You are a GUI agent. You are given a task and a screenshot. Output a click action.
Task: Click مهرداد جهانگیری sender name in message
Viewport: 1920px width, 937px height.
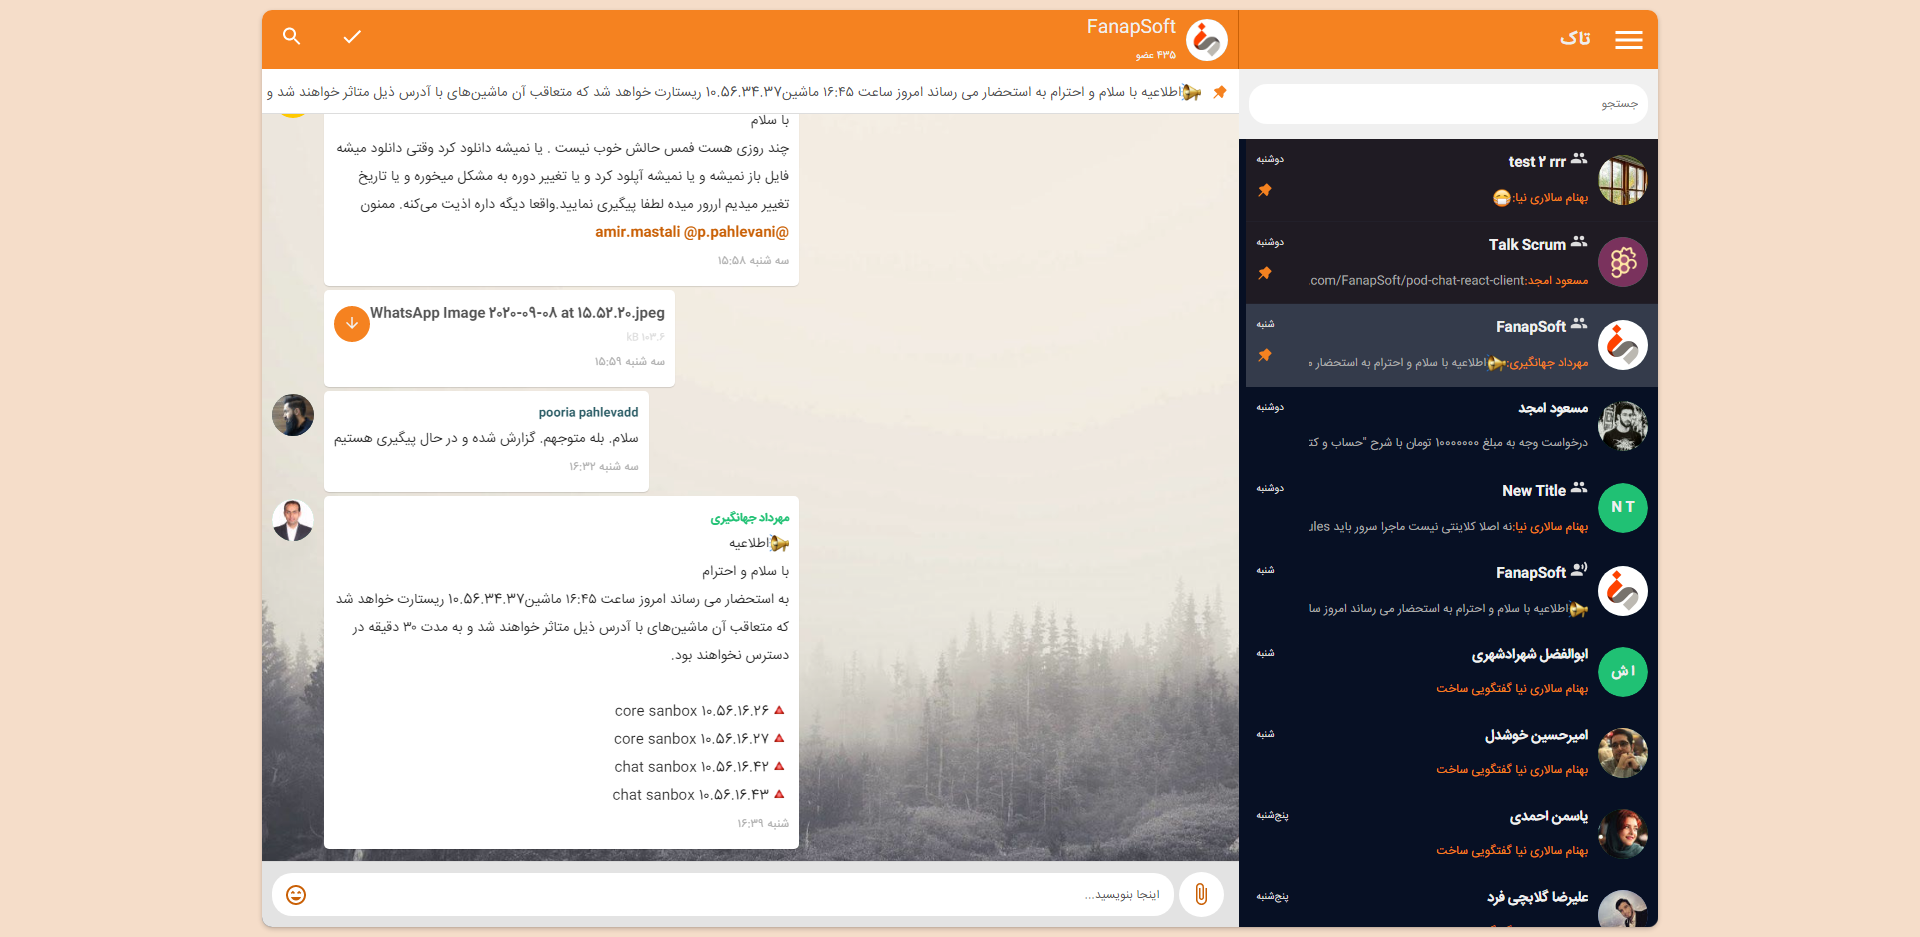pos(750,518)
